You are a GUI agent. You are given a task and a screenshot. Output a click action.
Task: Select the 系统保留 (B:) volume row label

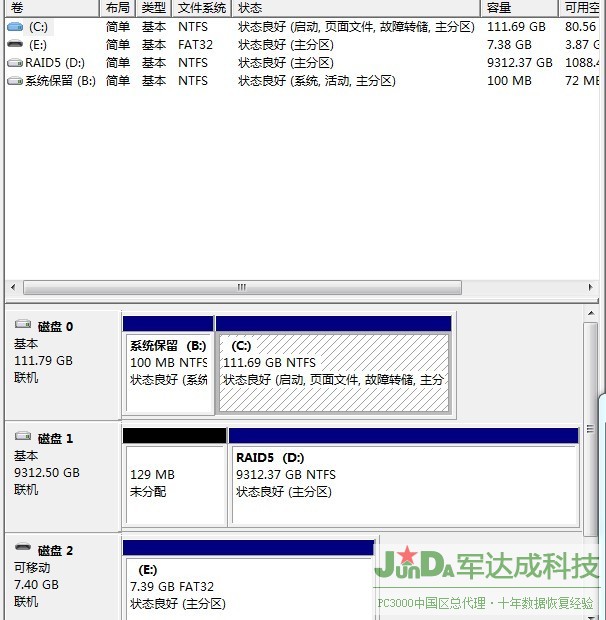[x=60, y=81]
